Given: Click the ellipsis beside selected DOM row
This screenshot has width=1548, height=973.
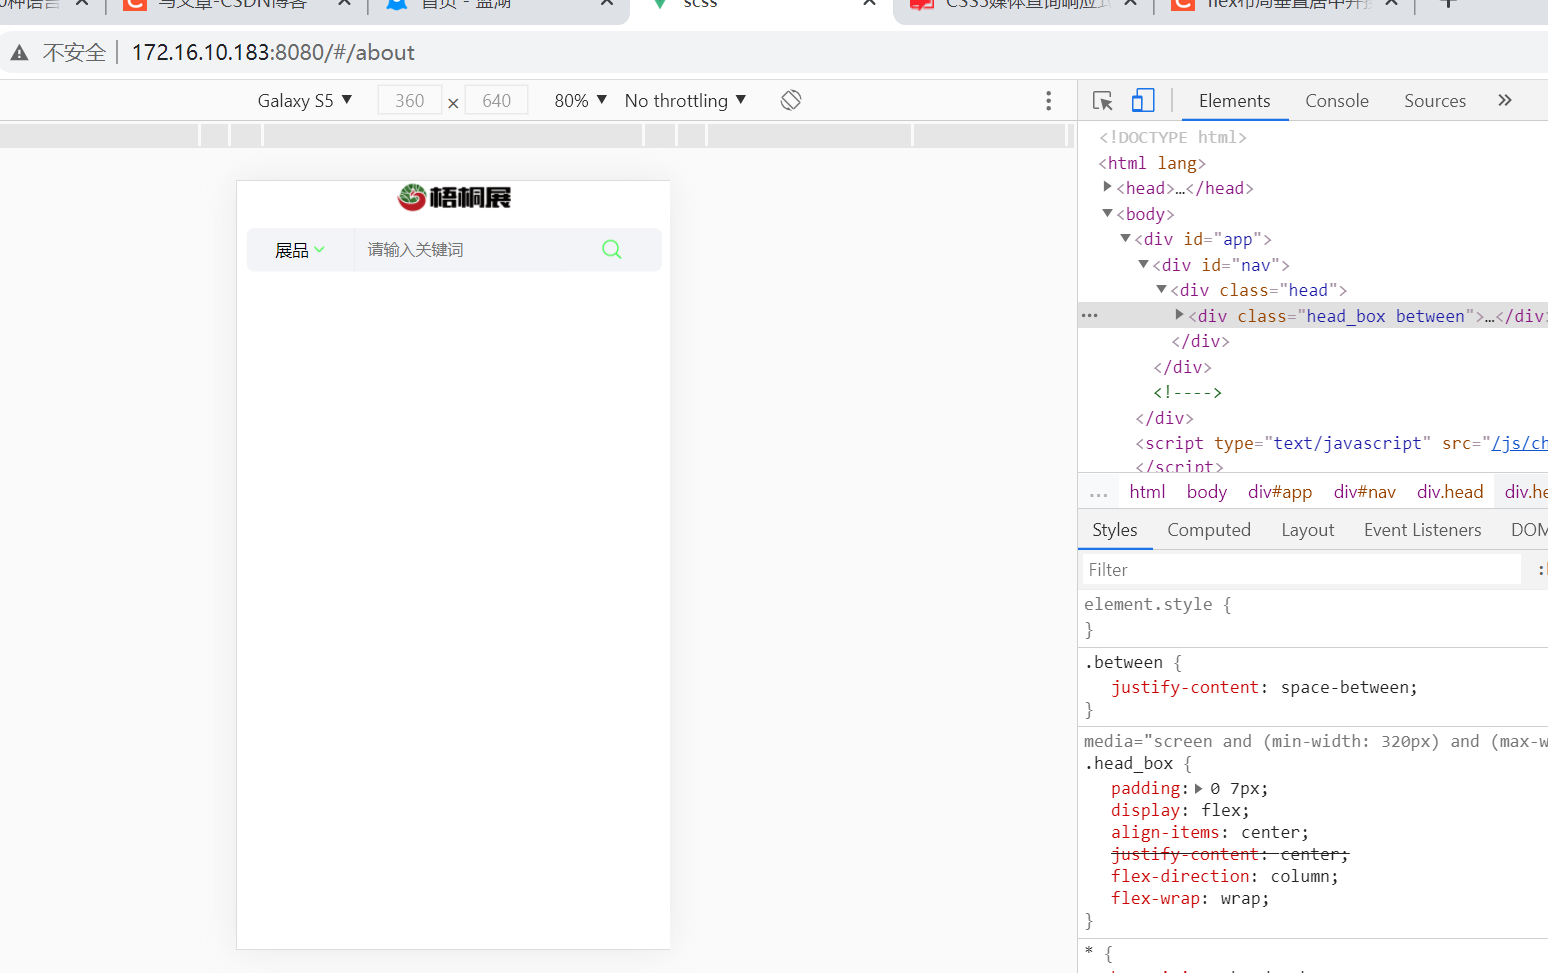Looking at the screenshot, I should 1090,315.
